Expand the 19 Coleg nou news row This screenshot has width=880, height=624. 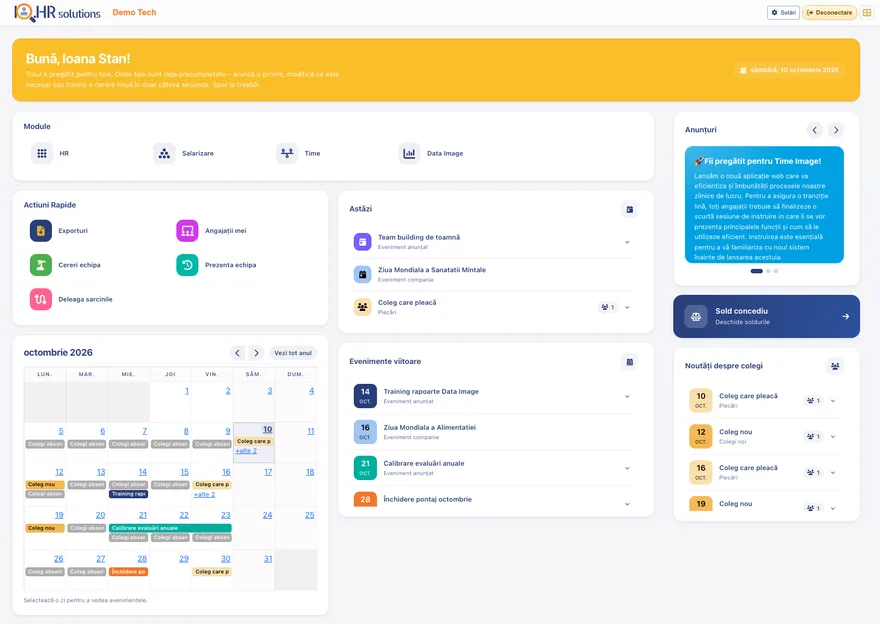click(833, 508)
